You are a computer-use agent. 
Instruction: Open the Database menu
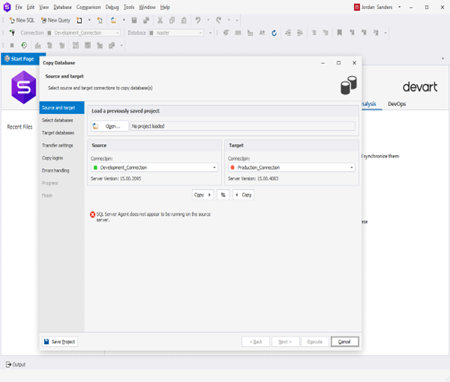(x=62, y=7)
